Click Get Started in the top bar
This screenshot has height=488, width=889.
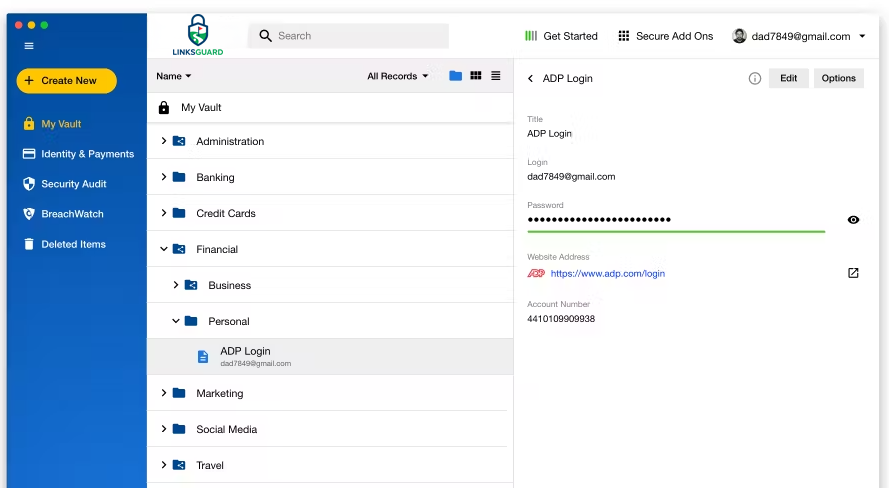pyautogui.click(x=570, y=36)
